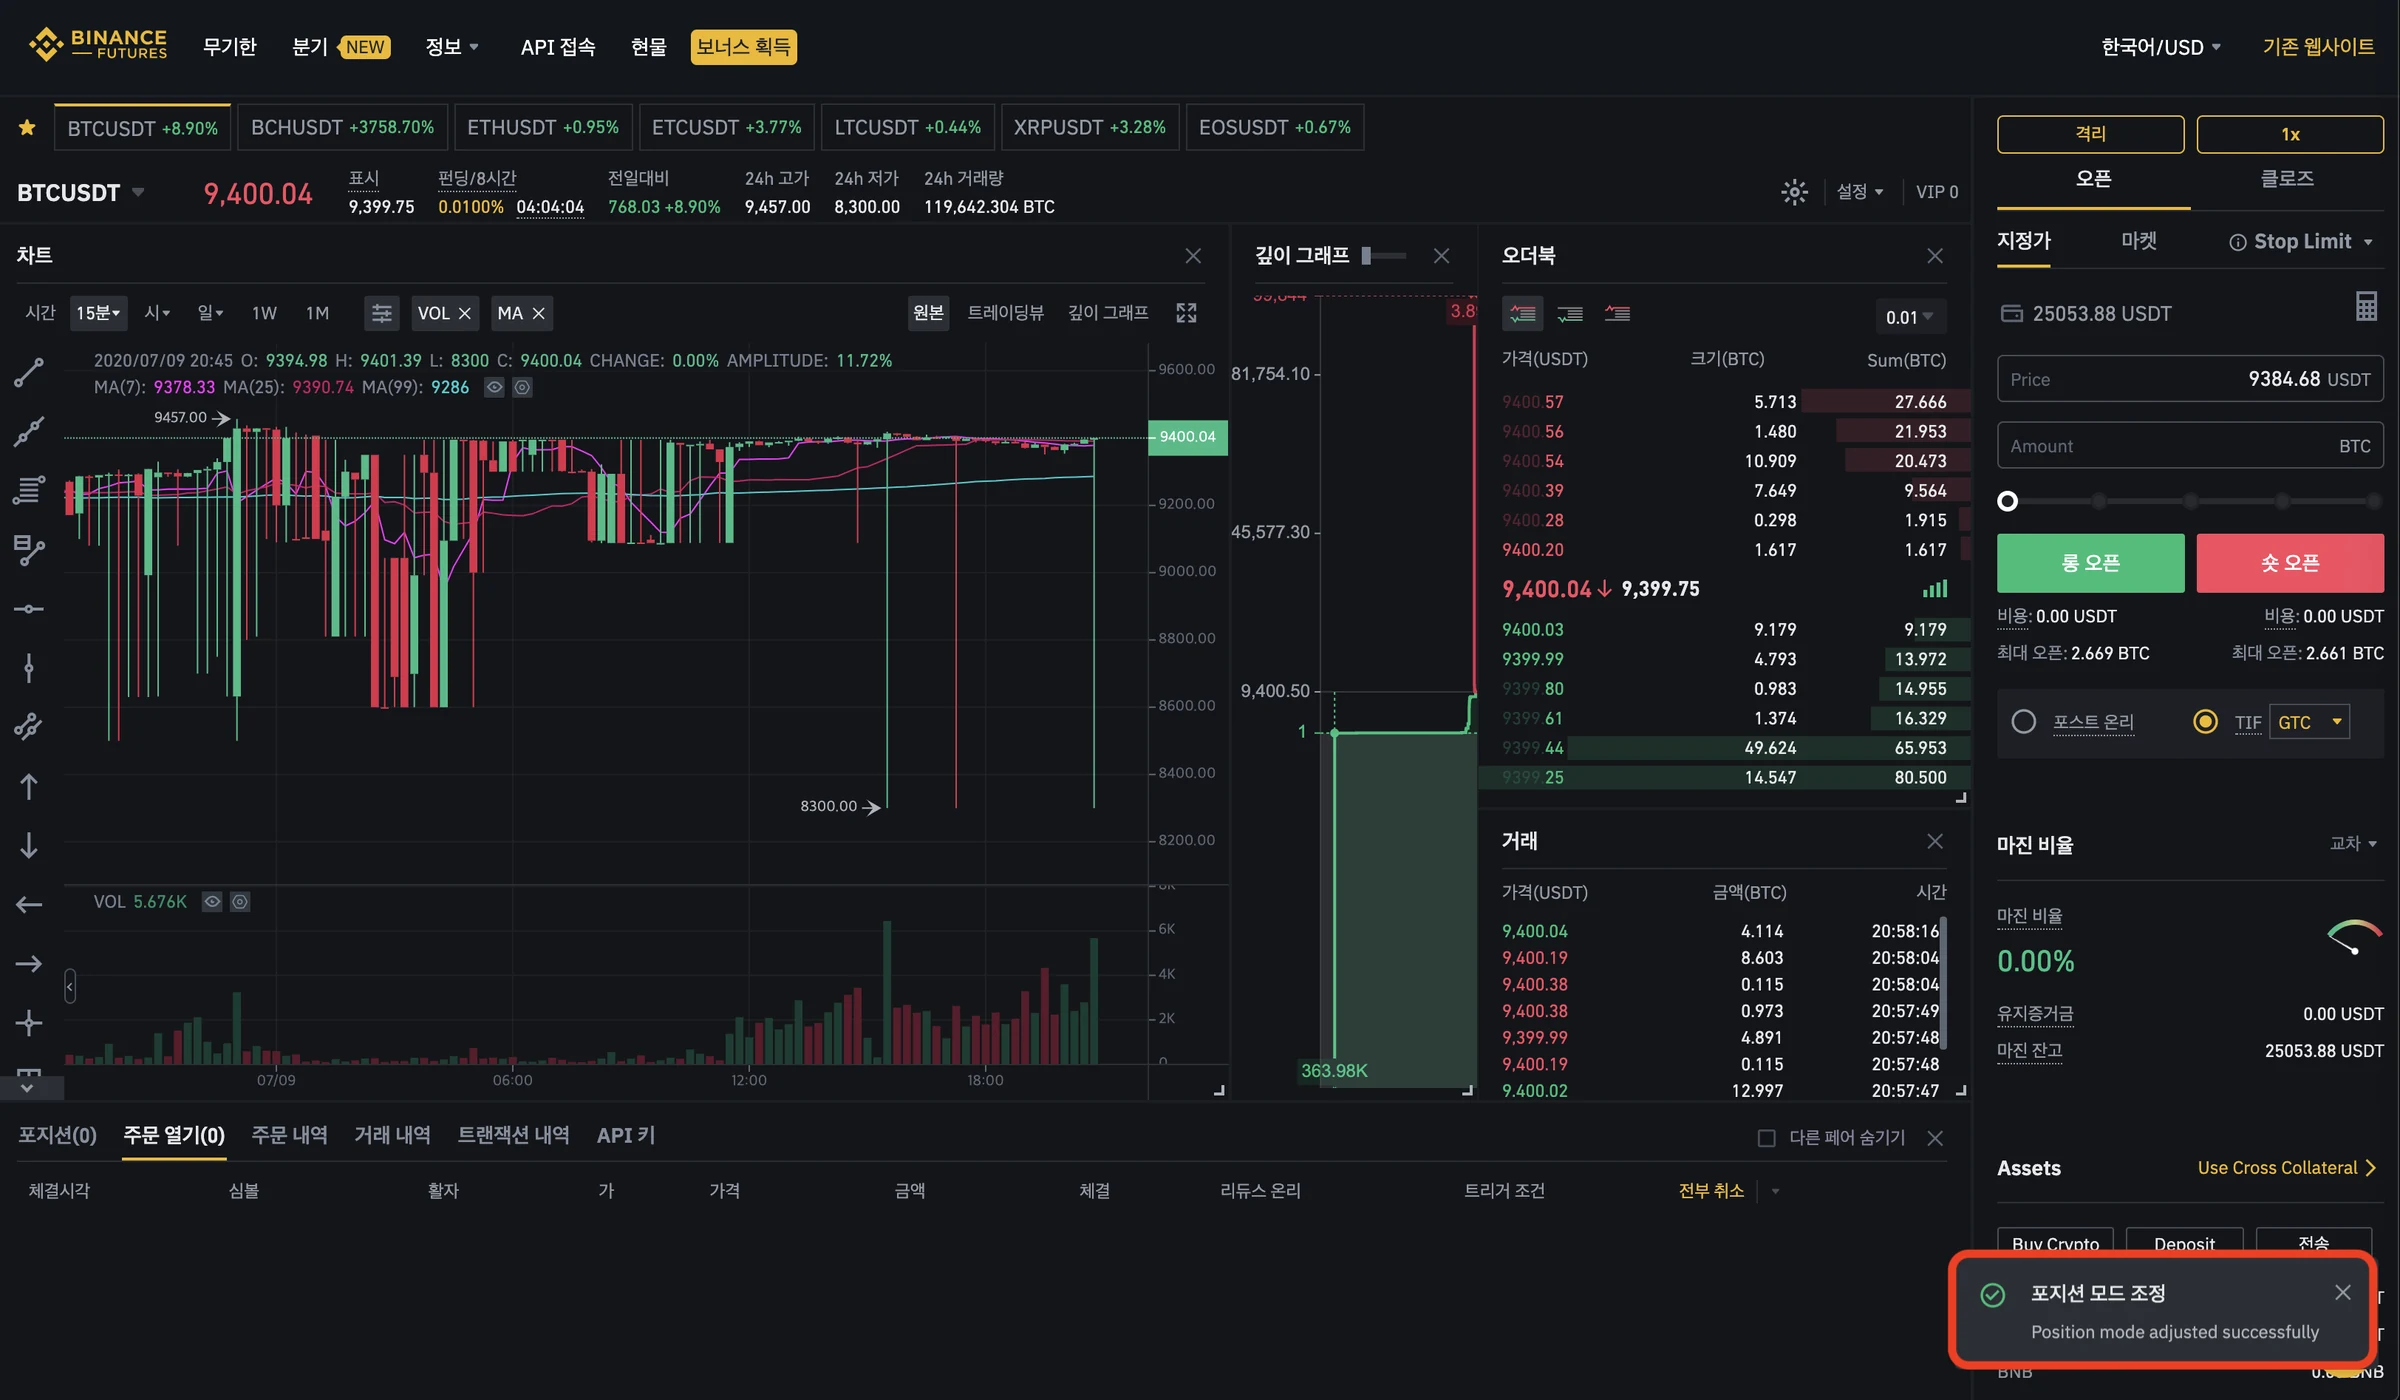This screenshot has height=1400, width=2400.
Task: Open margin mode cross dropdown
Action: pyautogui.click(x=2353, y=844)
